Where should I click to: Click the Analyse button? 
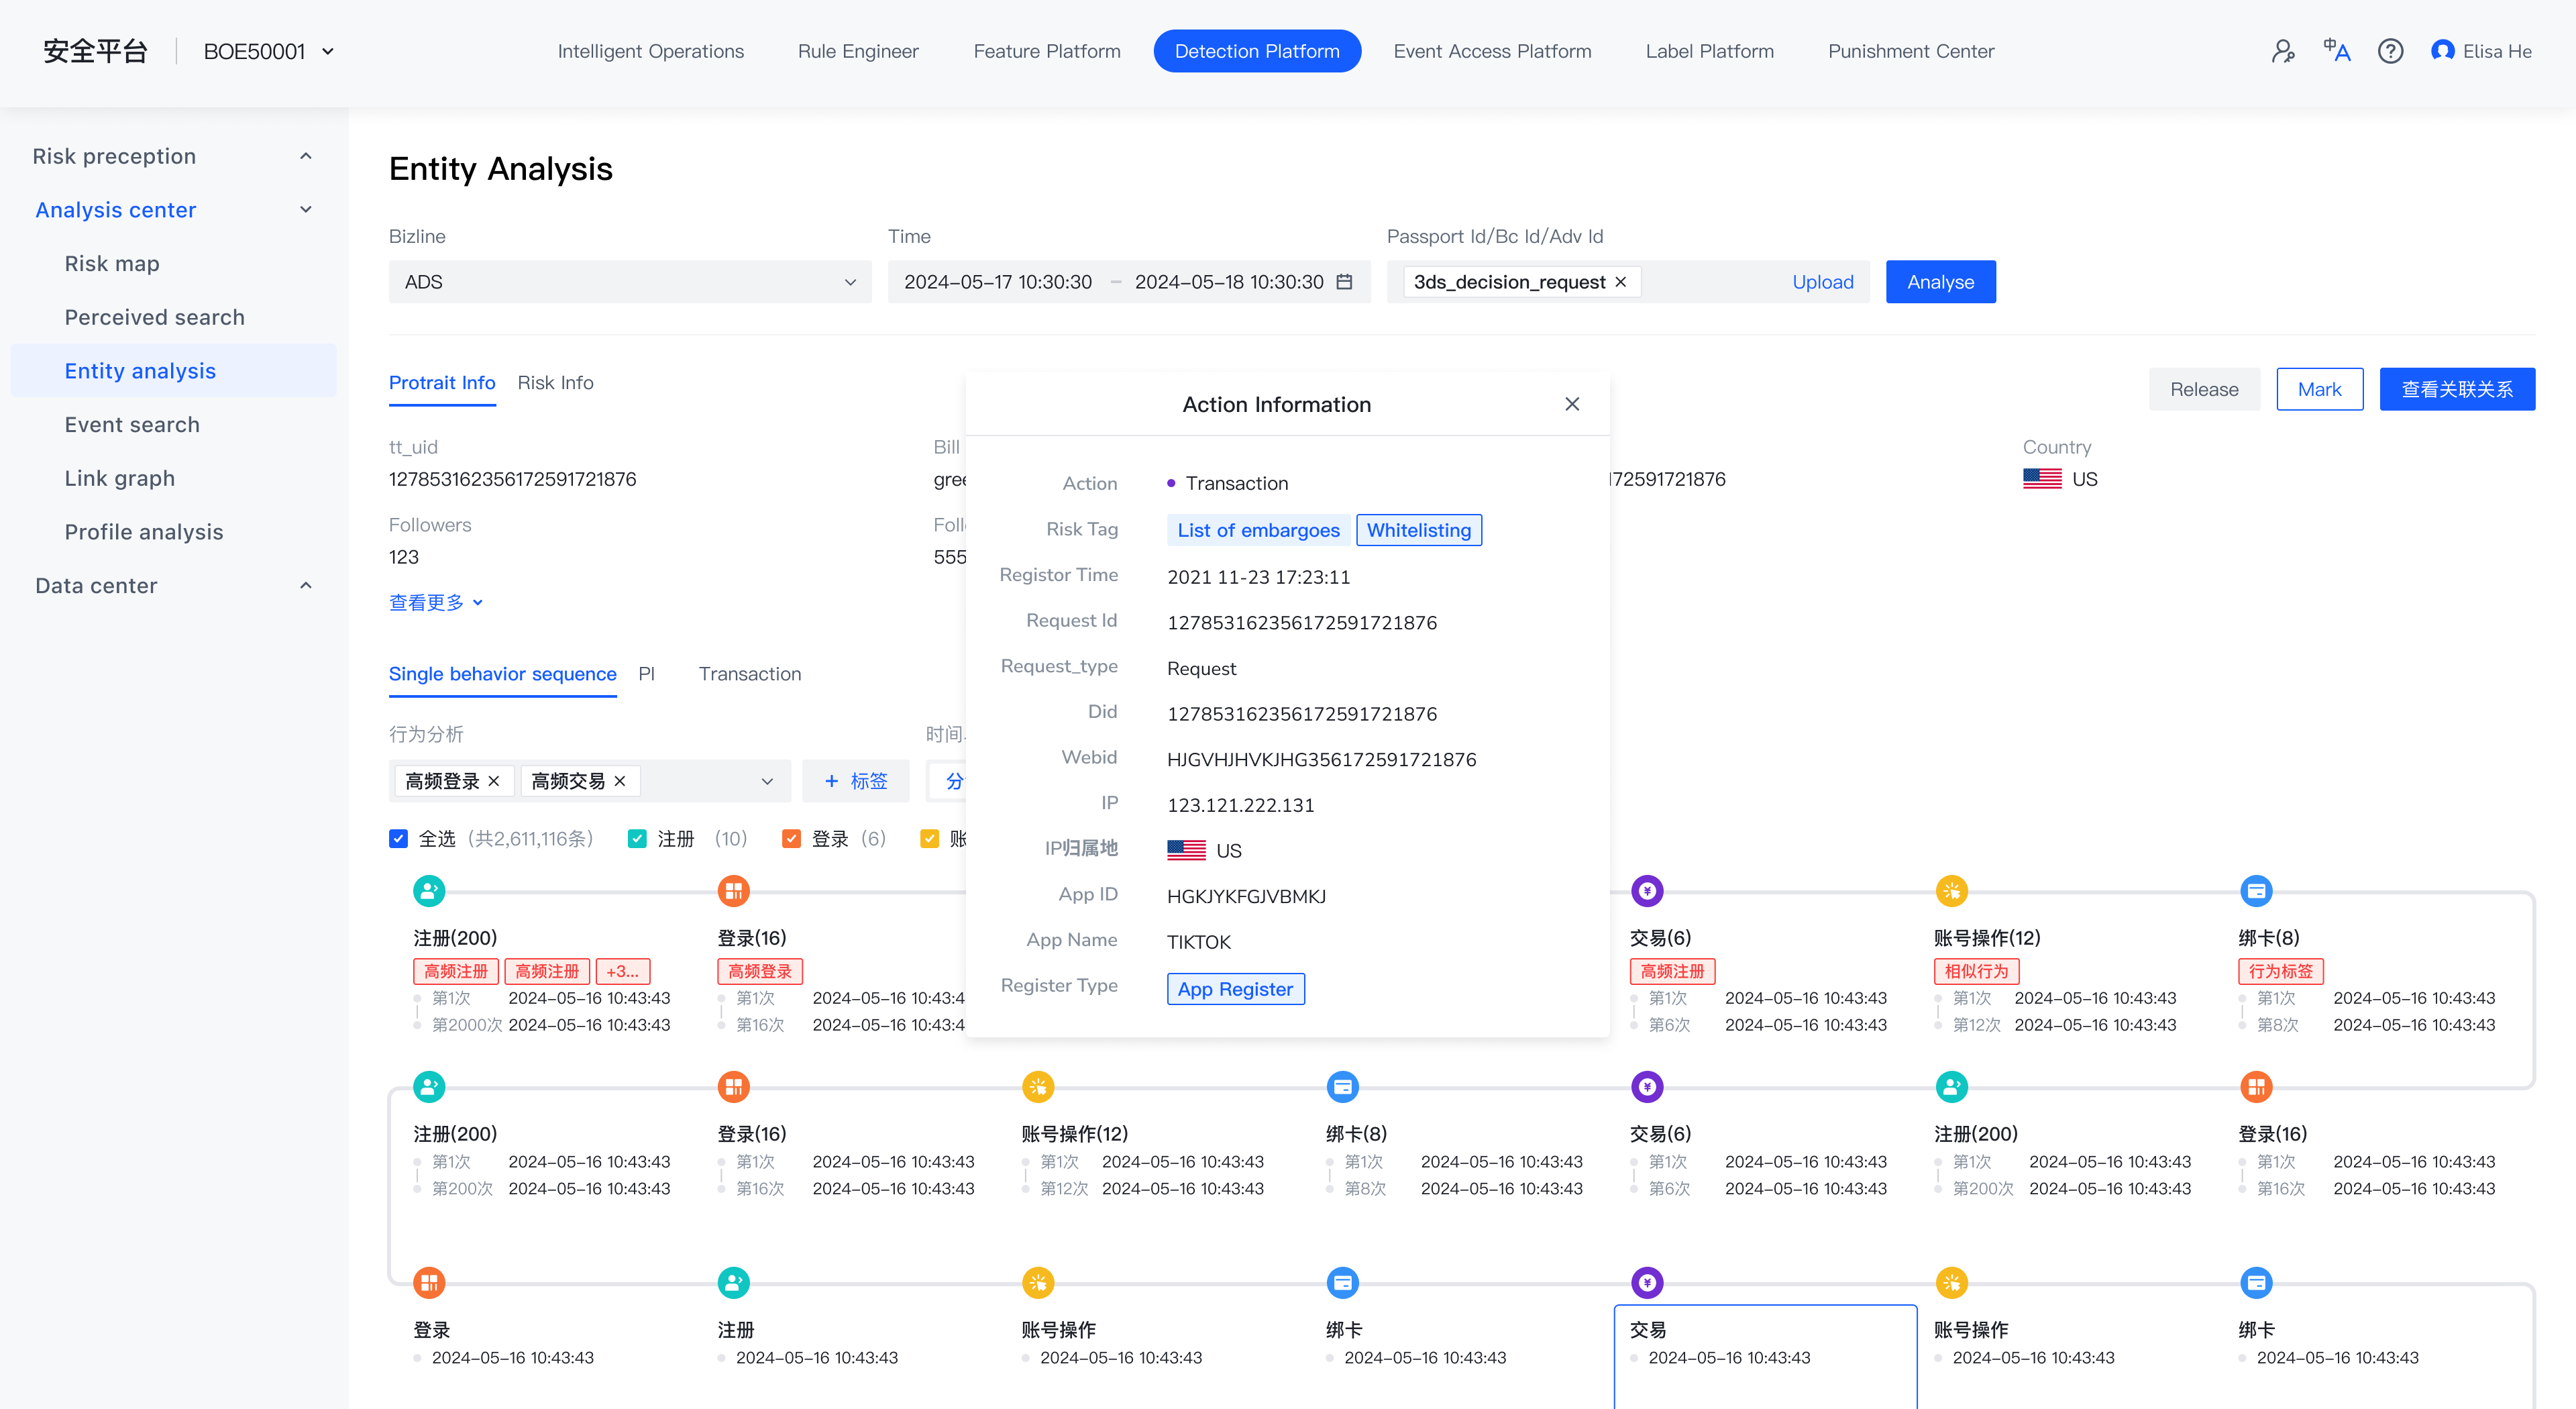(x=1940, y=282)
